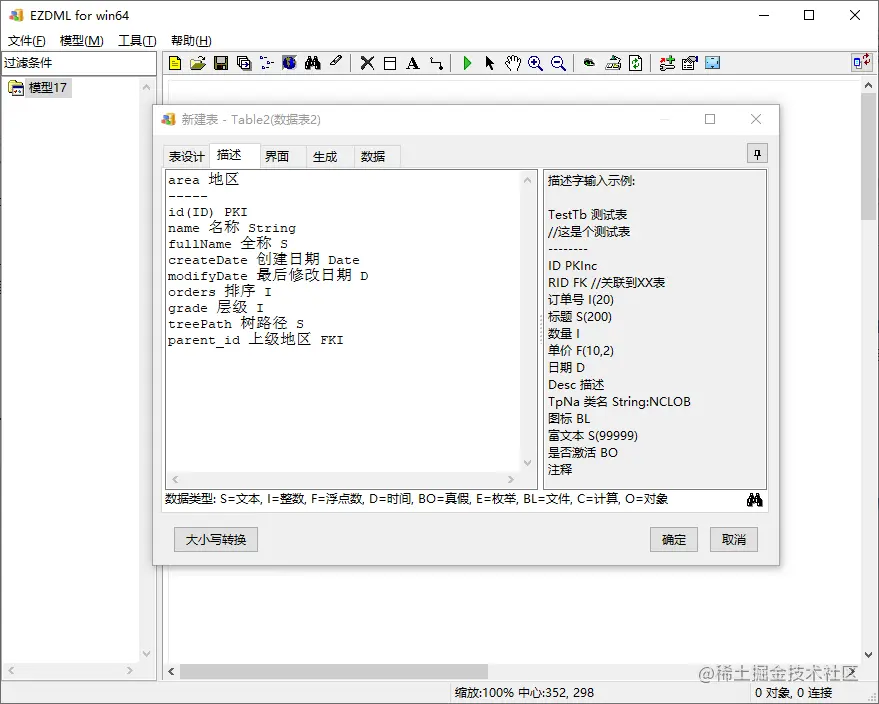
Task: Switch to the 表设计 tab
Action: 186,156
